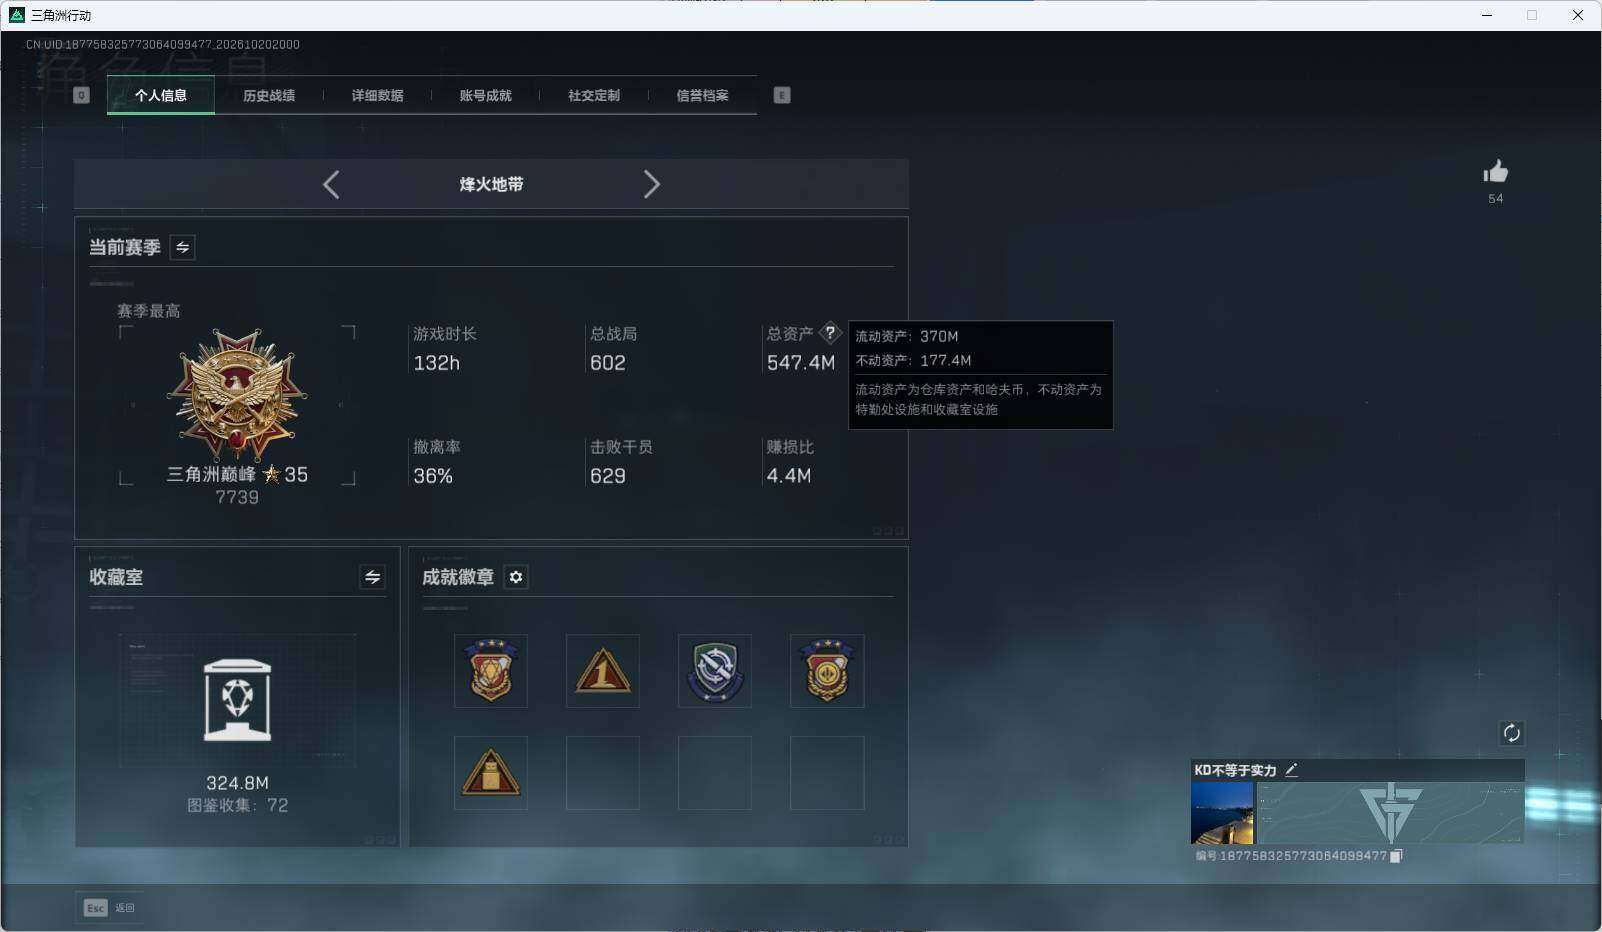Go to next mode with right chevron
This screenshot has height=932, width=1602.
pos(652,184)
